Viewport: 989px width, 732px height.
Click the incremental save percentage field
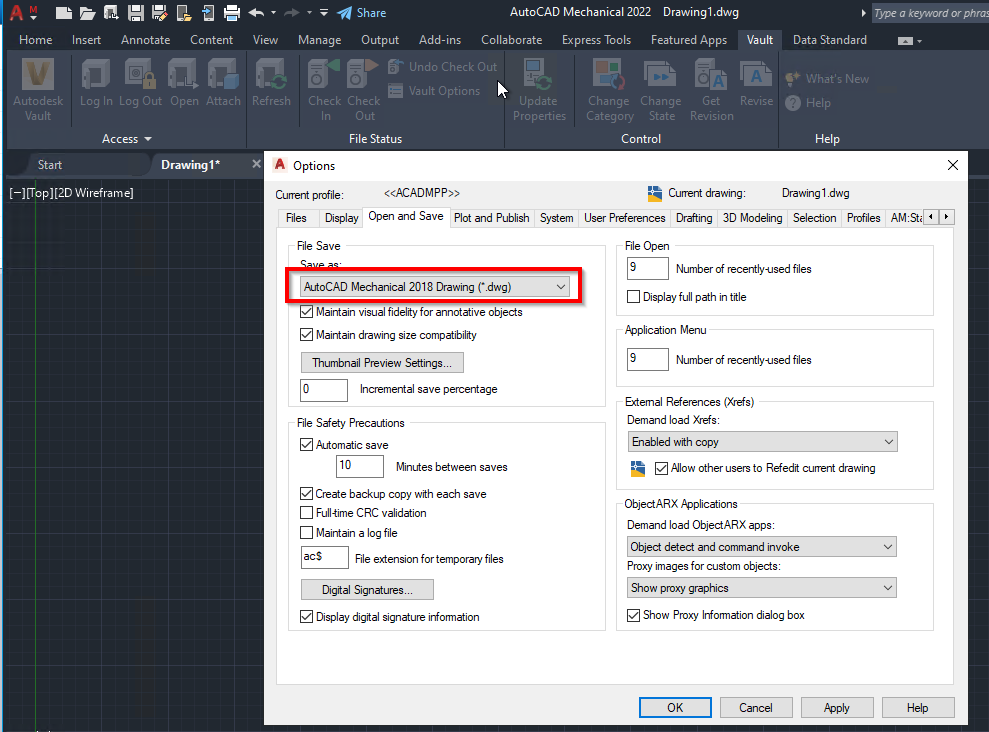coord(323,390)
